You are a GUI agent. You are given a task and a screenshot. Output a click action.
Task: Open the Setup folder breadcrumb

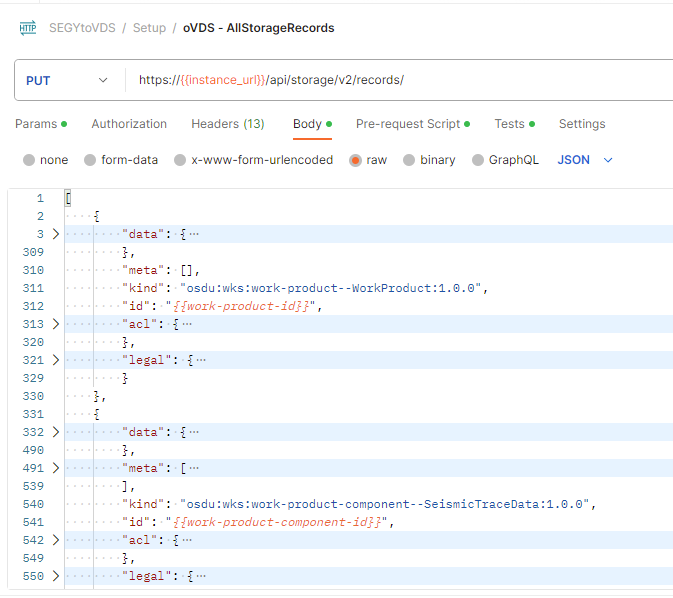coord(149,28)
